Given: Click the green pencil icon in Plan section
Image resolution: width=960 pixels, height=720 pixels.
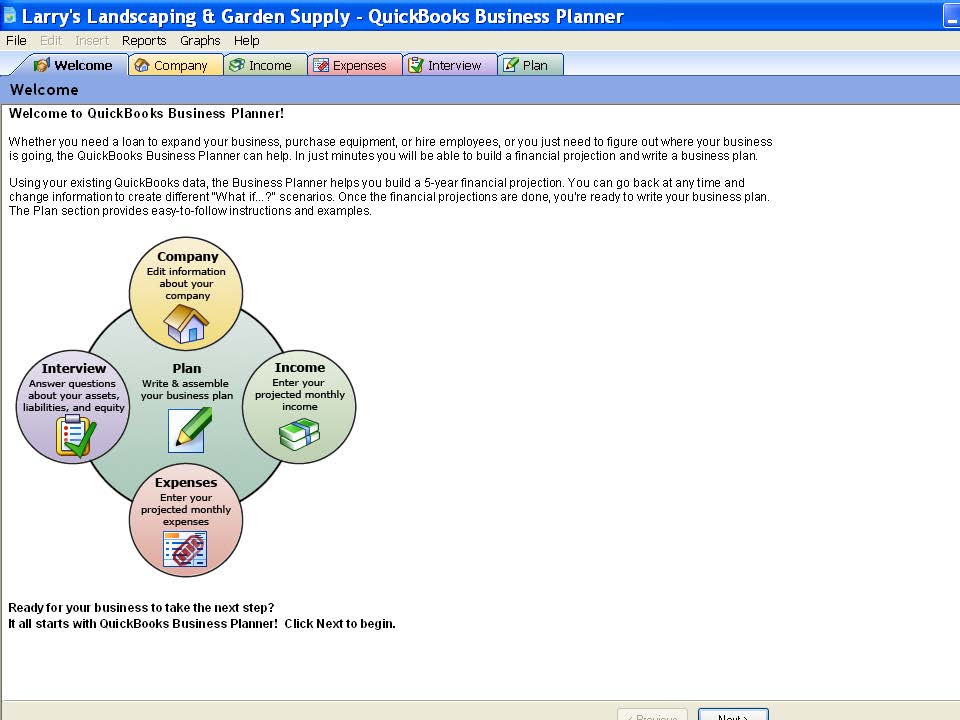Looking at the screenshot, I should (x=189, y=430).
